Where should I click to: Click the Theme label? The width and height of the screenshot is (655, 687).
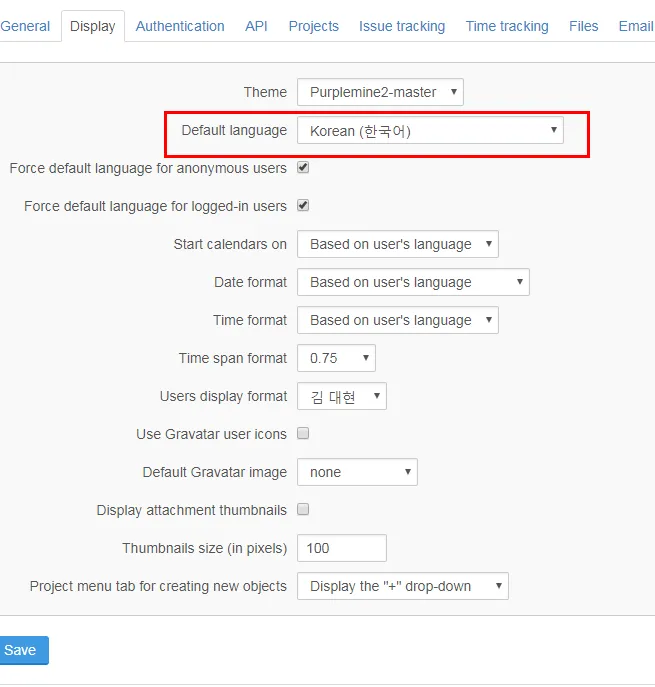265,92
